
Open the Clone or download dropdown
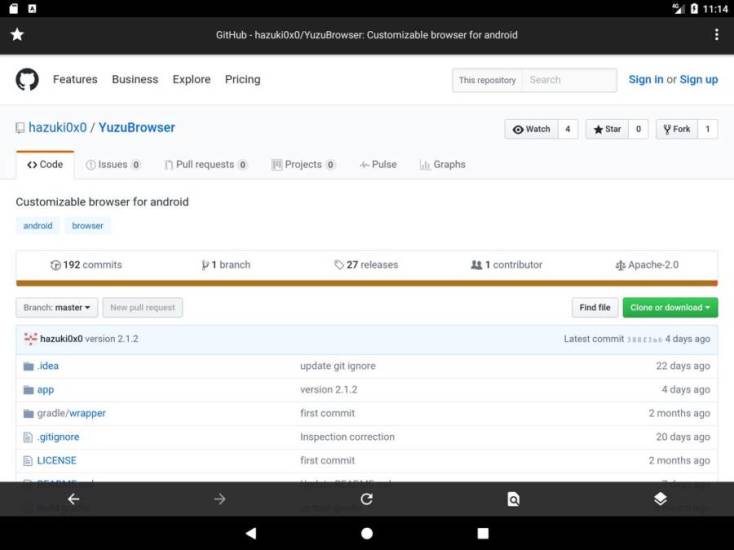pyautogui.click(x=670, y=308)
